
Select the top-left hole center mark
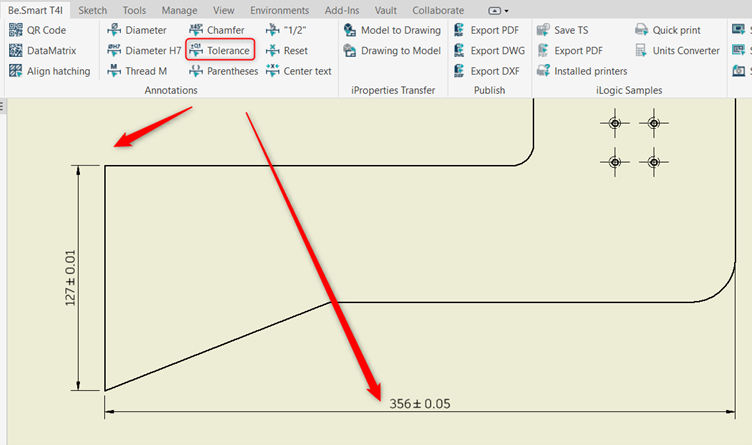pos(615,123)
